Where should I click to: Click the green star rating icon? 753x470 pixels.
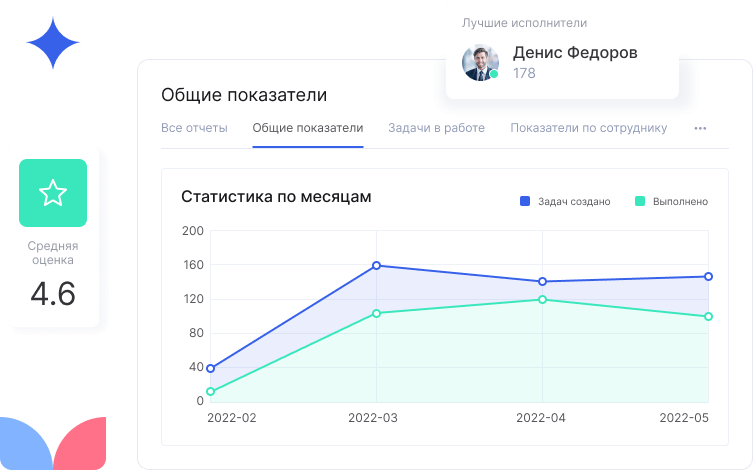coord(53,193)
